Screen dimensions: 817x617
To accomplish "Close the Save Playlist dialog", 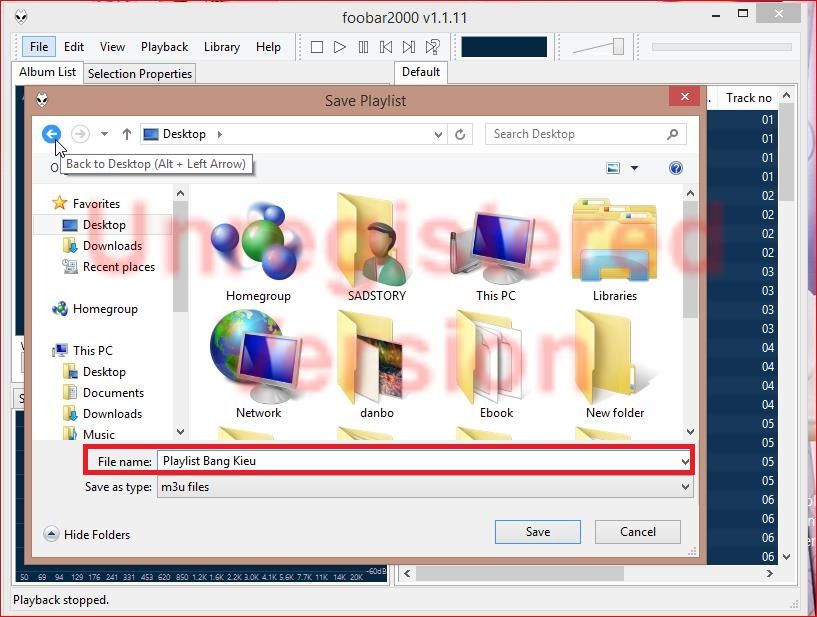I will click(685, 96).
